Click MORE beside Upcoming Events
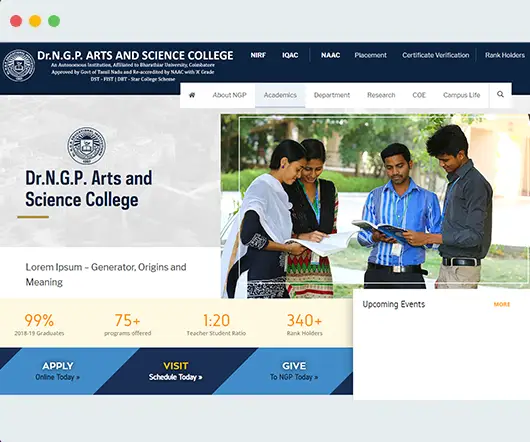 [502, 304]
